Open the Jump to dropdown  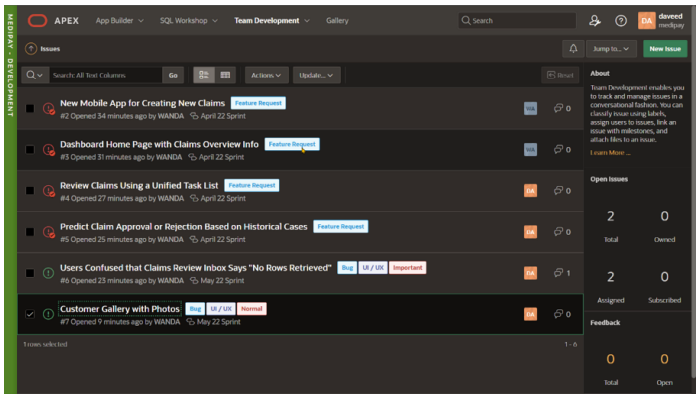611,49
